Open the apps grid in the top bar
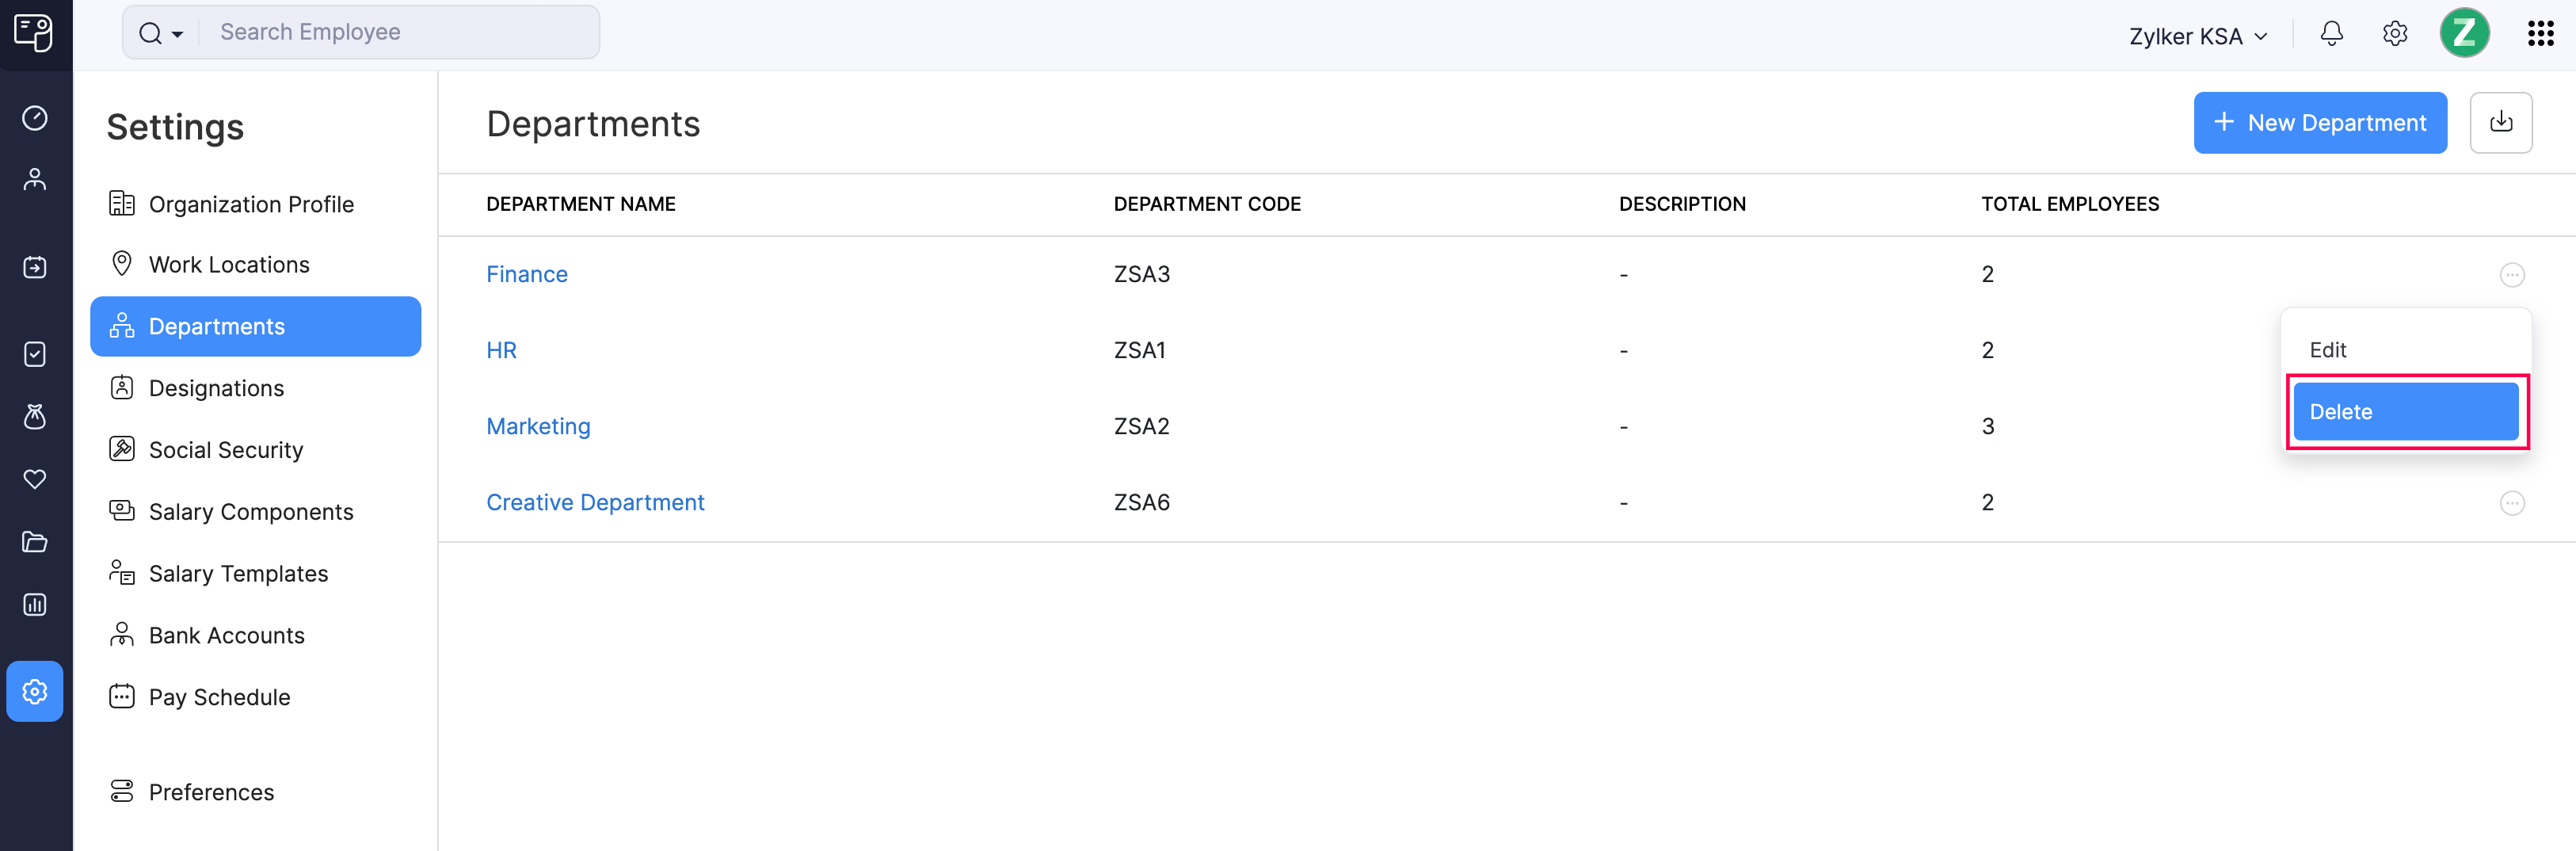The width and height of the screenshot is (2576, 851). [x=2541, y=33]
